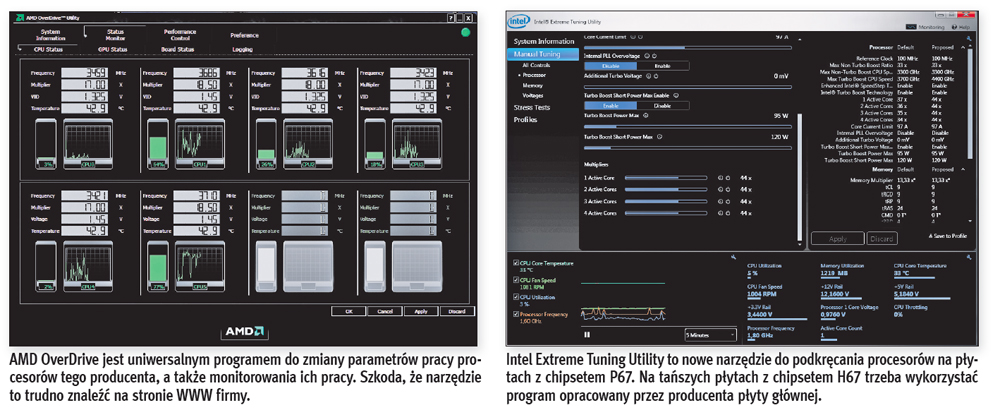Click the Apply button in AMD OverDrive
1000x410 pixels.
point(420,311)
